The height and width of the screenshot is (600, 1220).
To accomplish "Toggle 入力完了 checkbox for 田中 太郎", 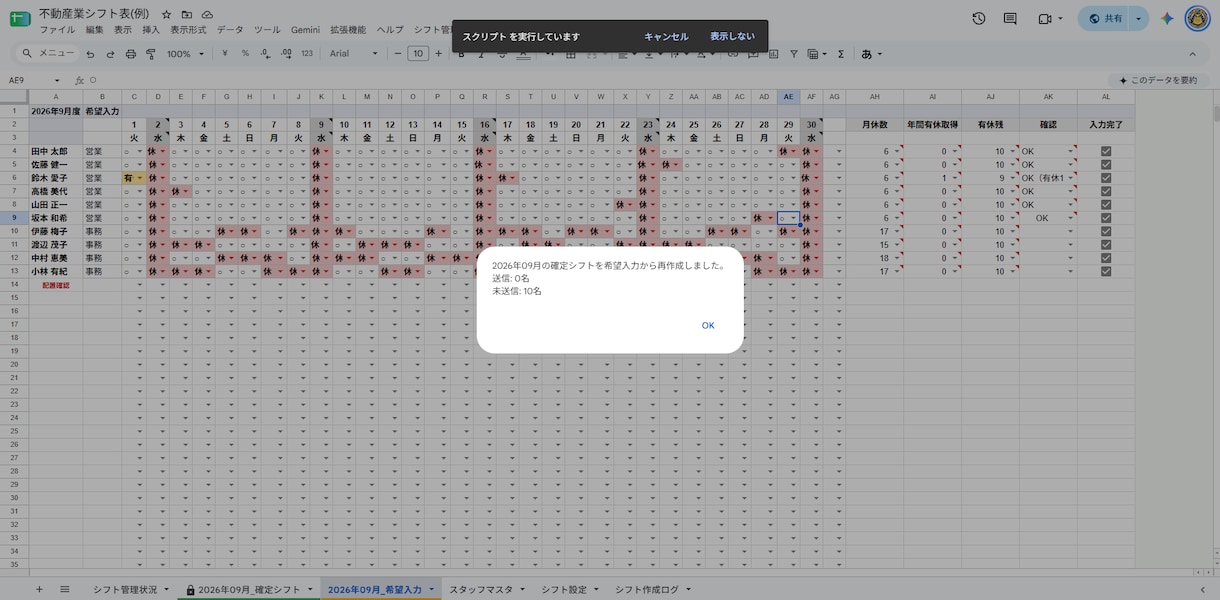I will point(1106,151).
